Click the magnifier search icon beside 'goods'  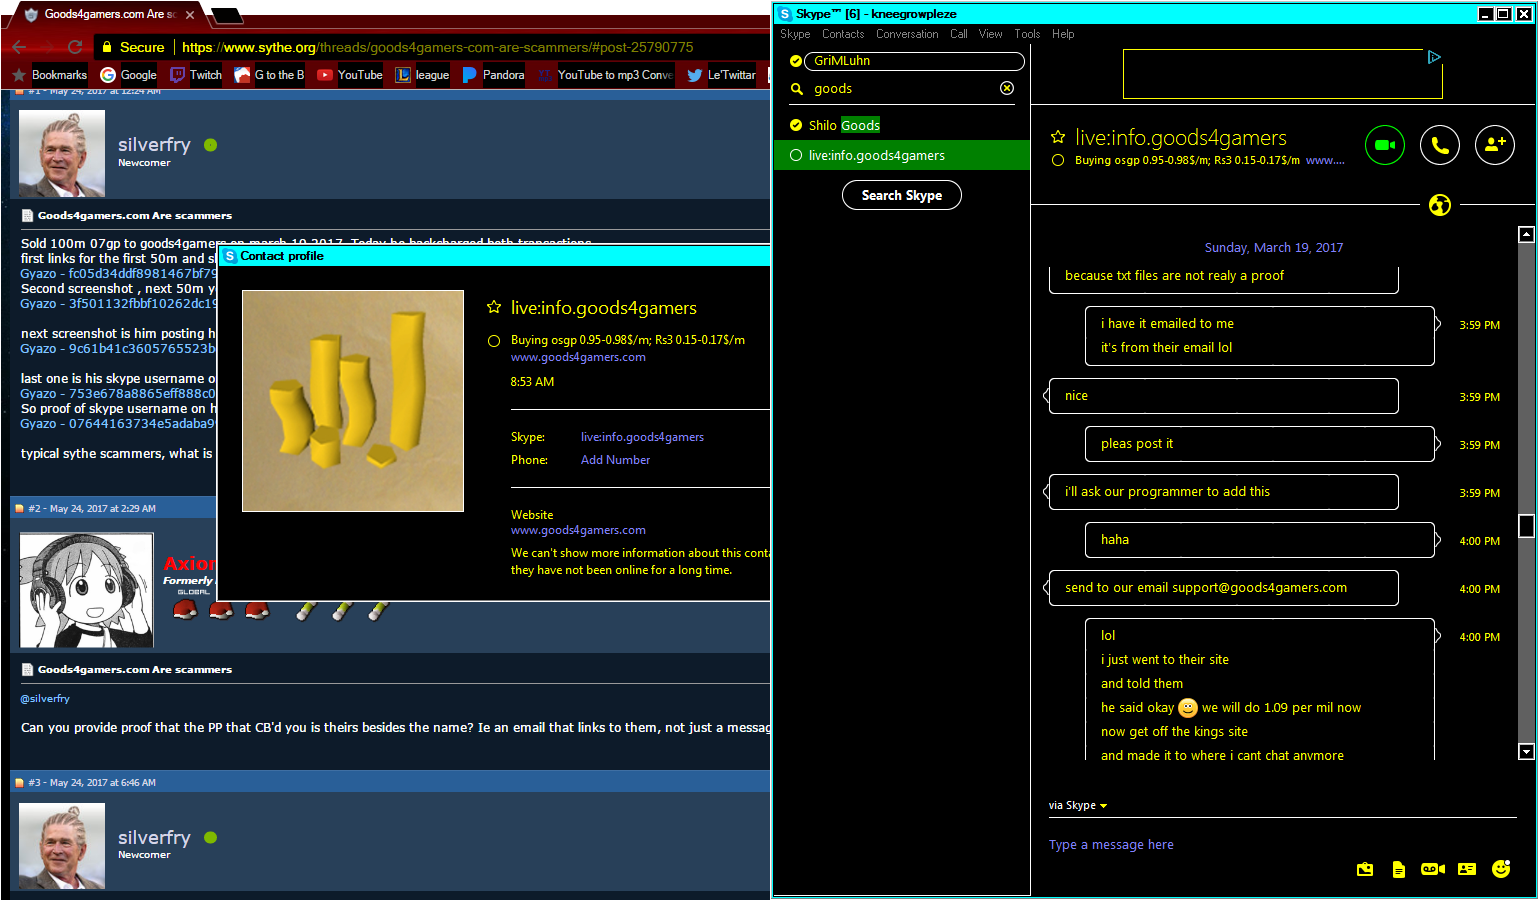[797, 89]
